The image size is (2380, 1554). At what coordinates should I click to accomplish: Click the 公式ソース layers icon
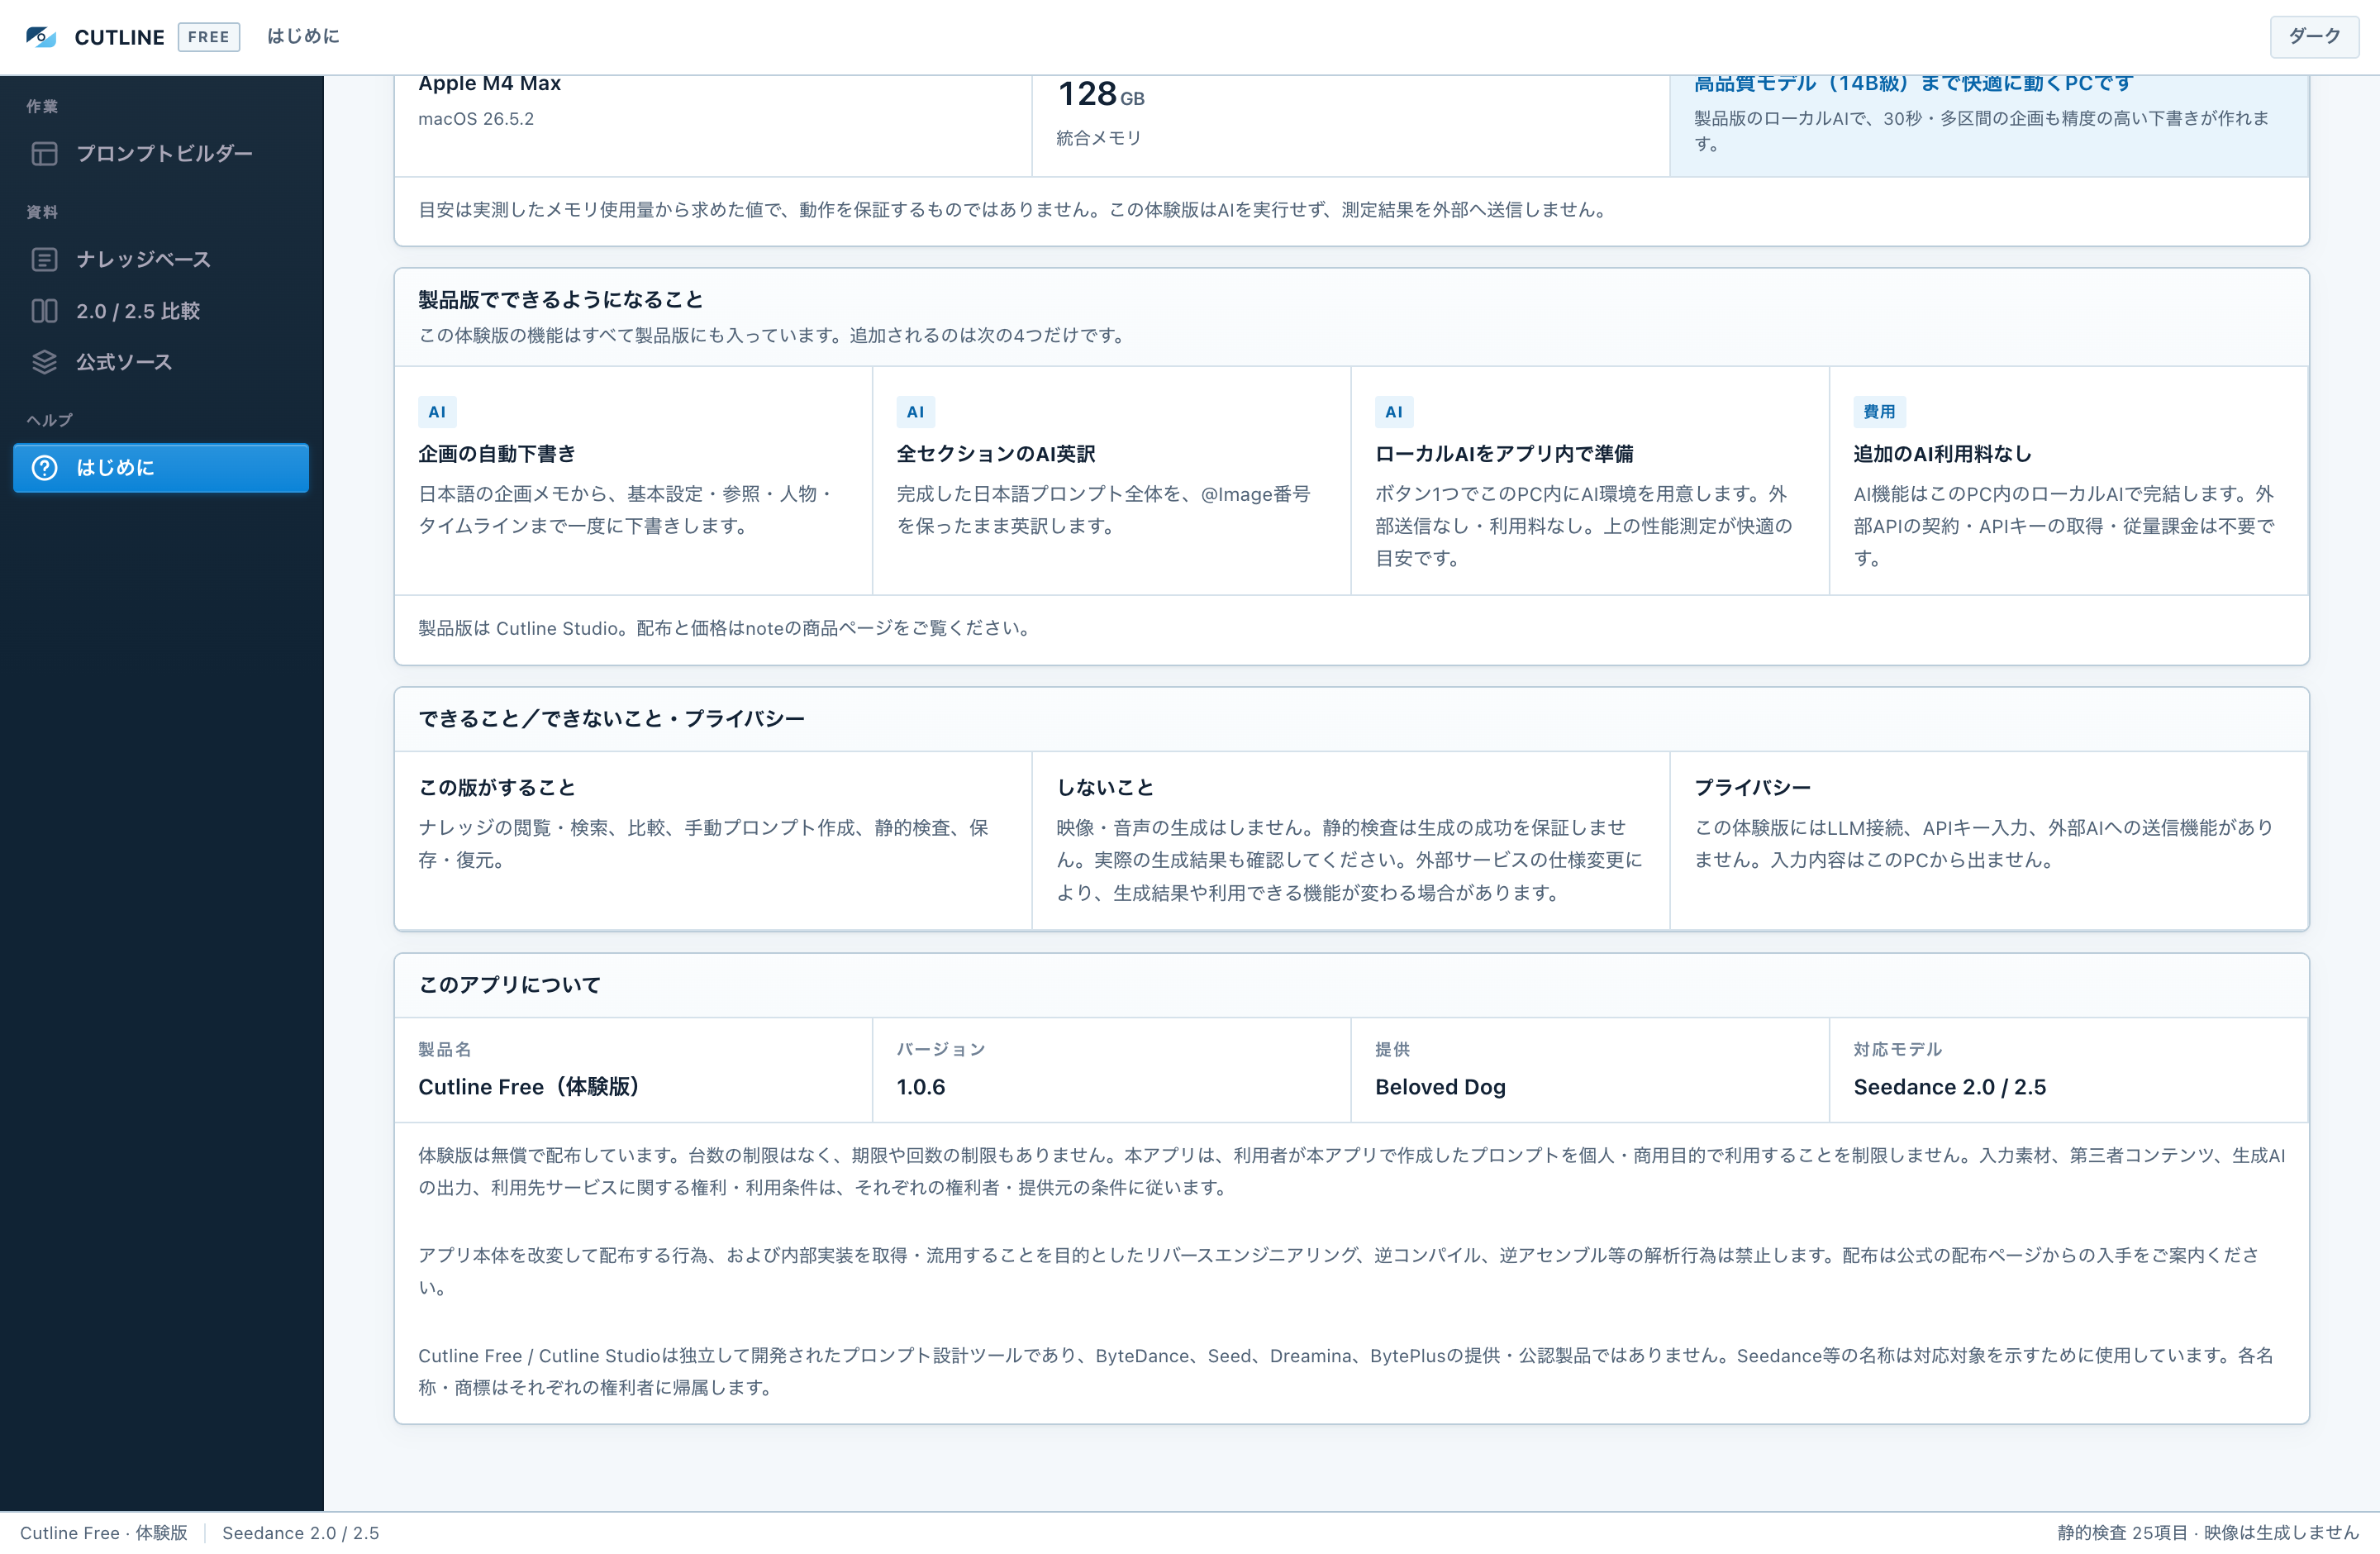click(44, 362)
